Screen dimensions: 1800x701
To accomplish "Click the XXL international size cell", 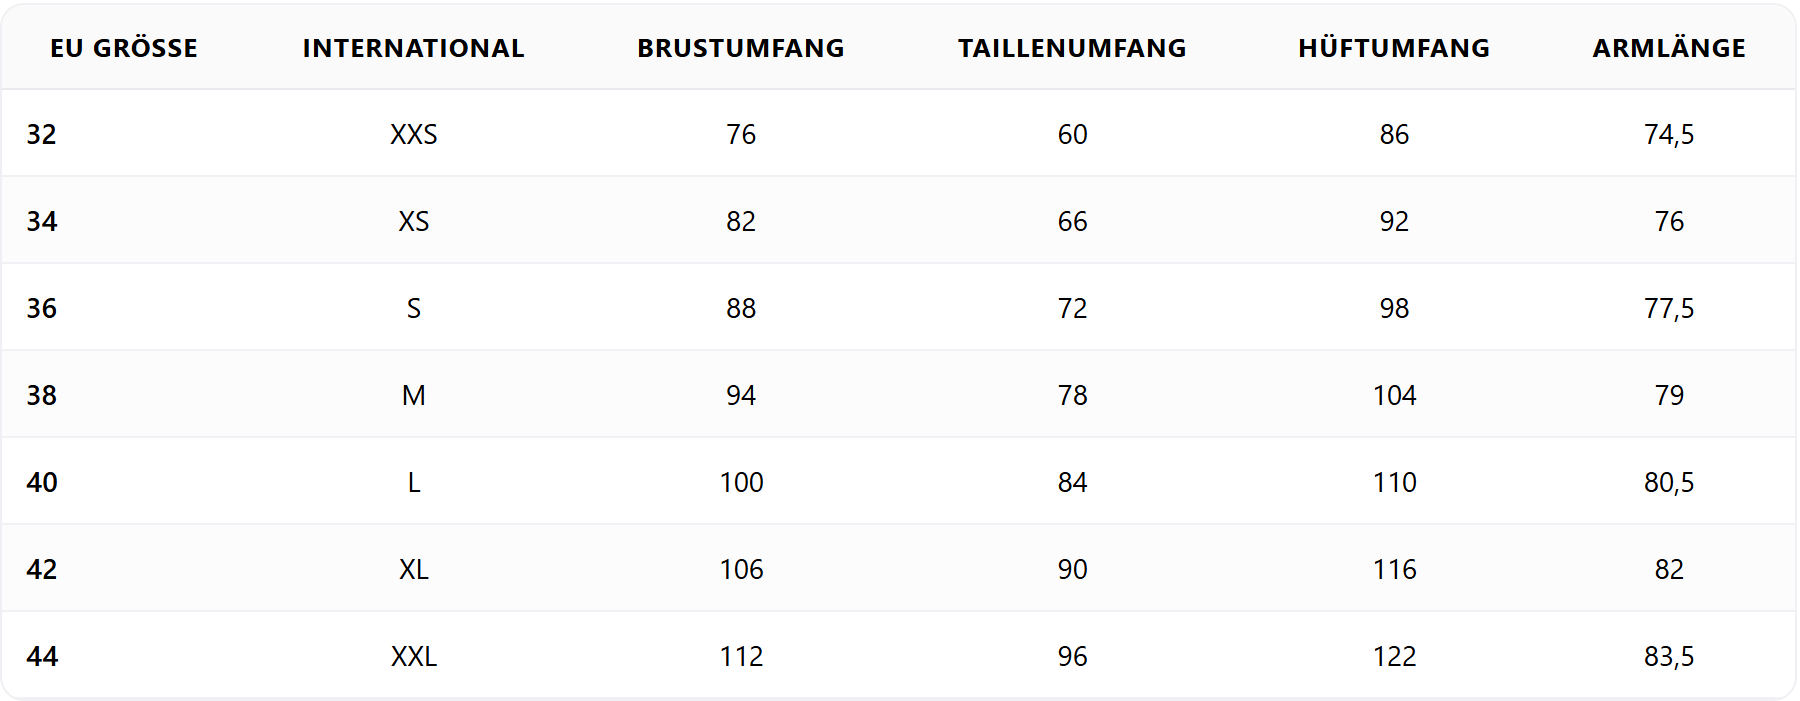I will tap(413, 656).
